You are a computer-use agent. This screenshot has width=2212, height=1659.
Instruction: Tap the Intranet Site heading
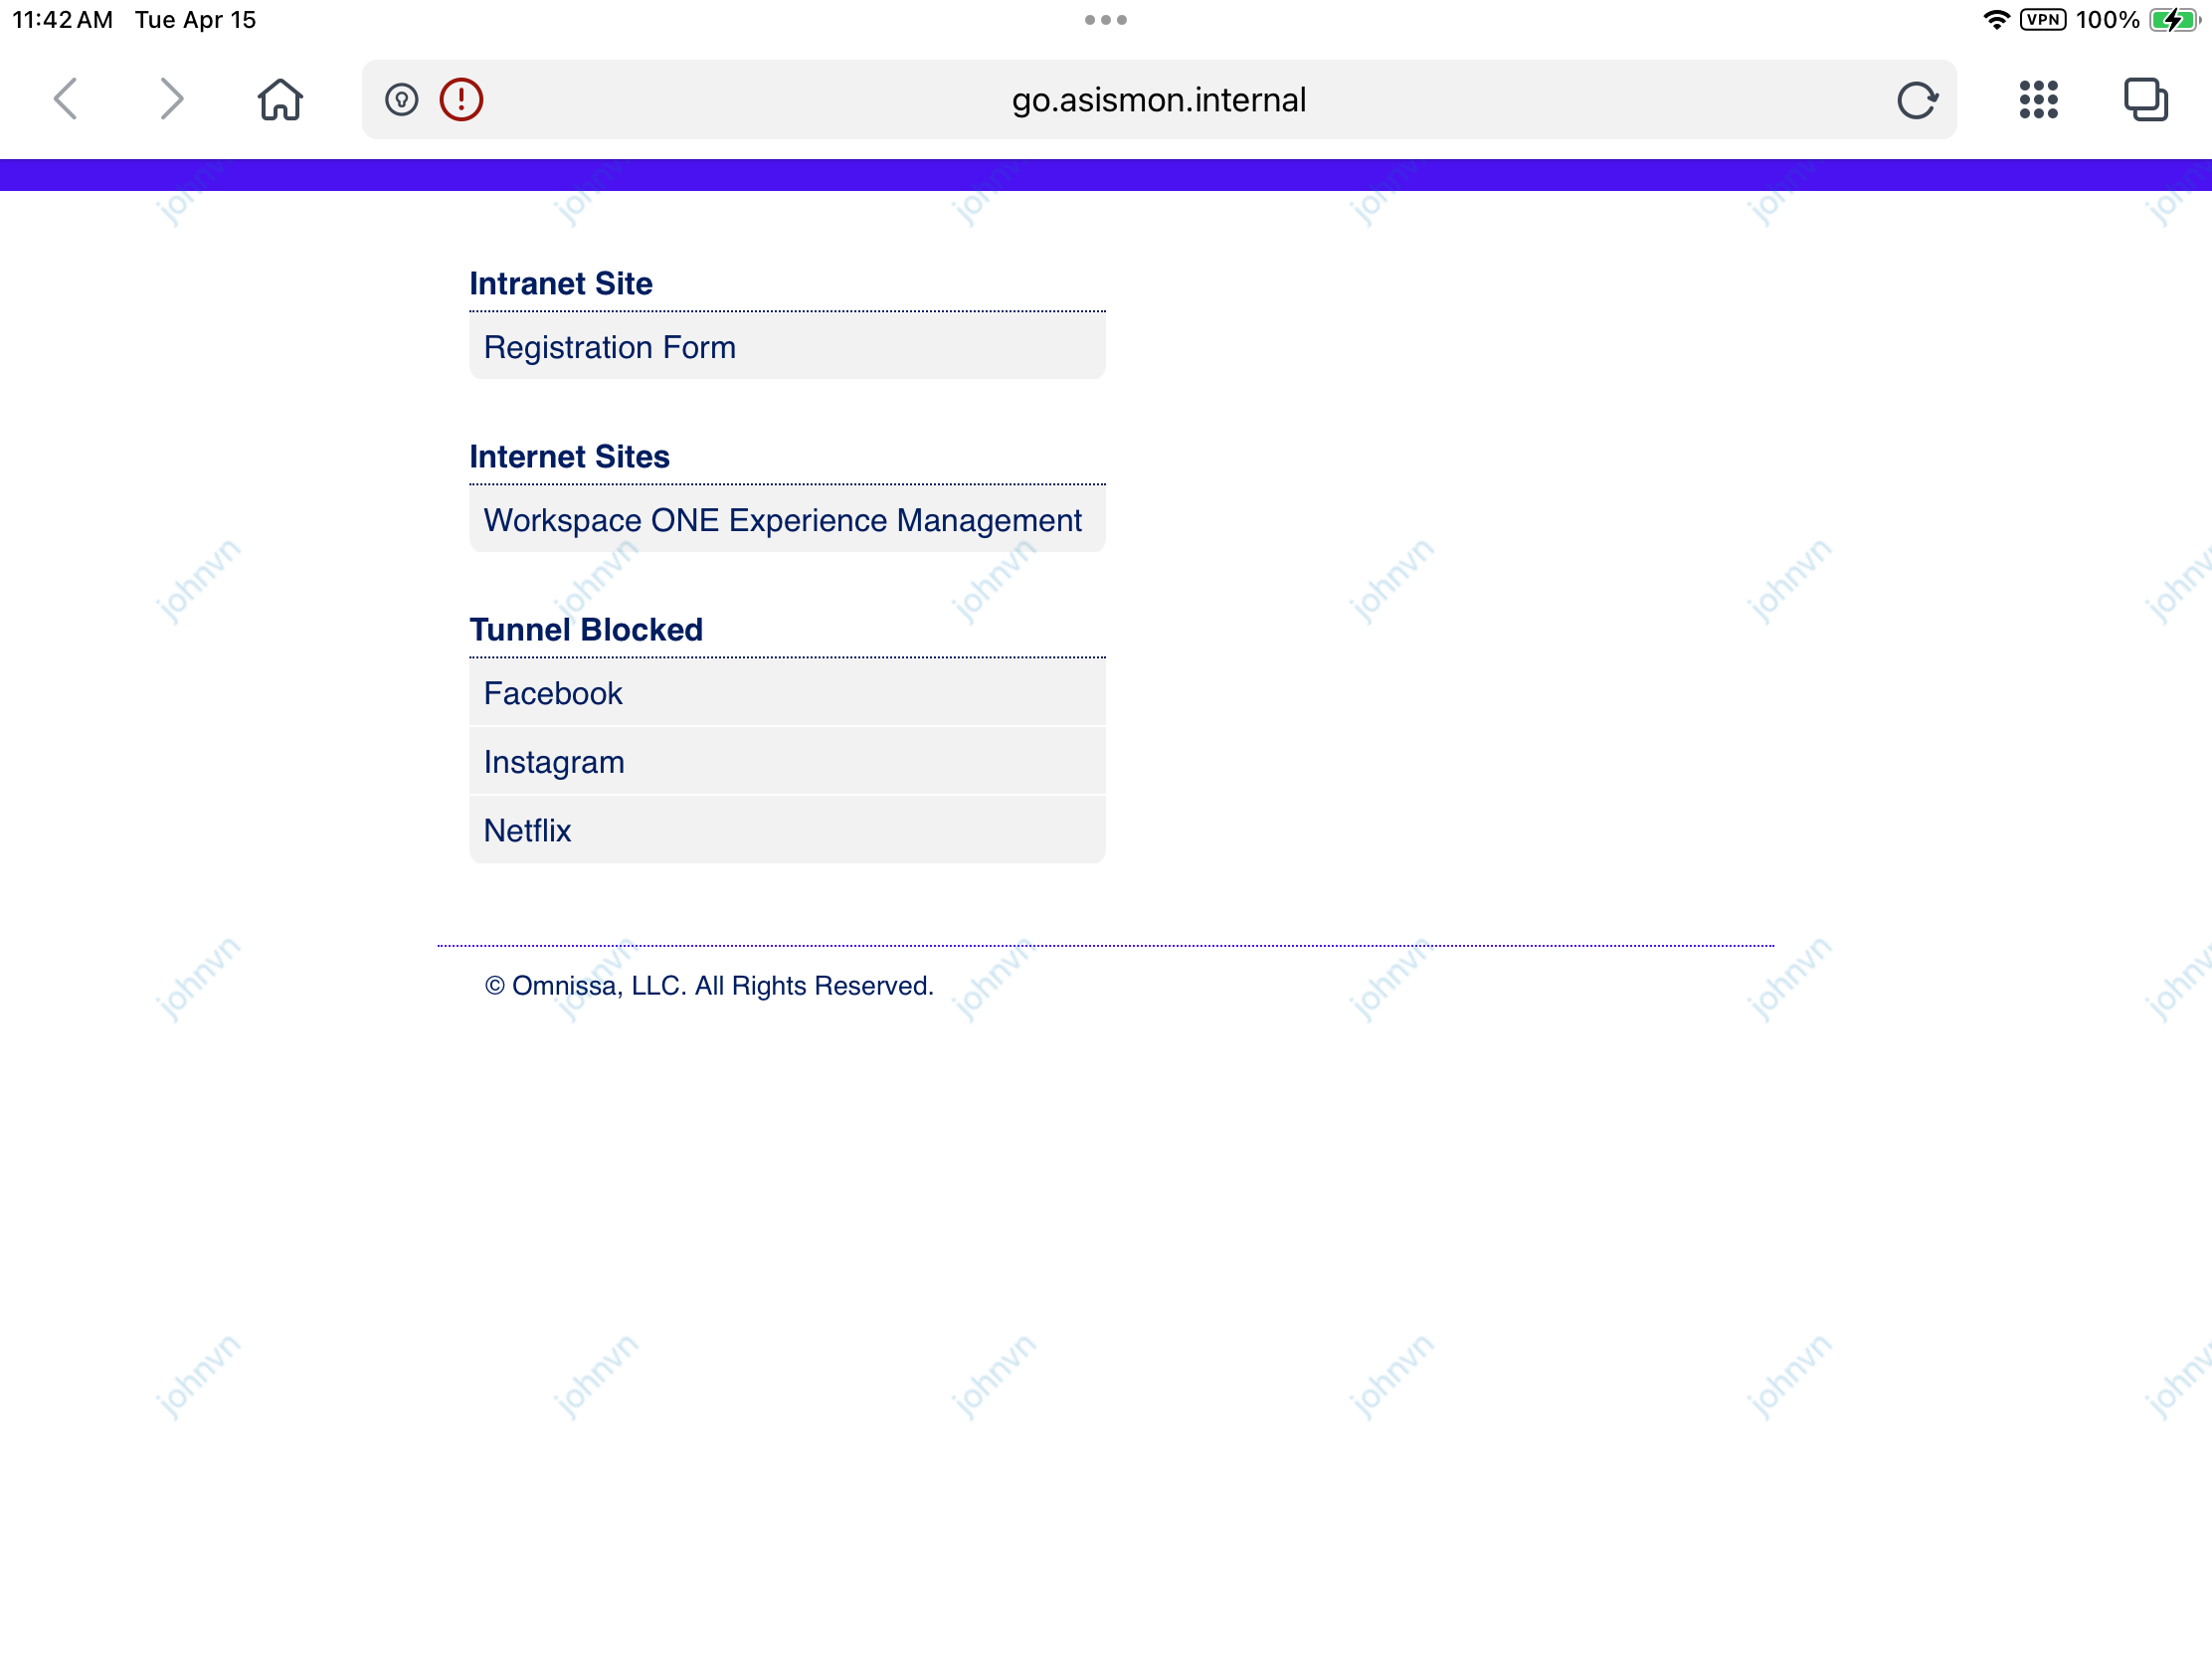[x=561, y=283]
